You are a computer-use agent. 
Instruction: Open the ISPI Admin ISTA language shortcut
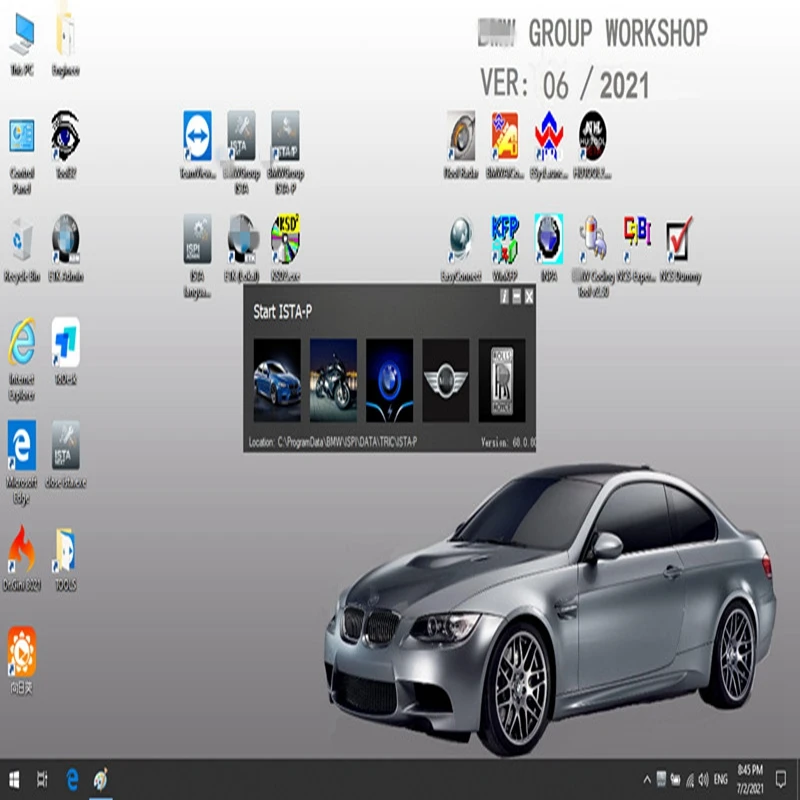click(x=197, y=256)
